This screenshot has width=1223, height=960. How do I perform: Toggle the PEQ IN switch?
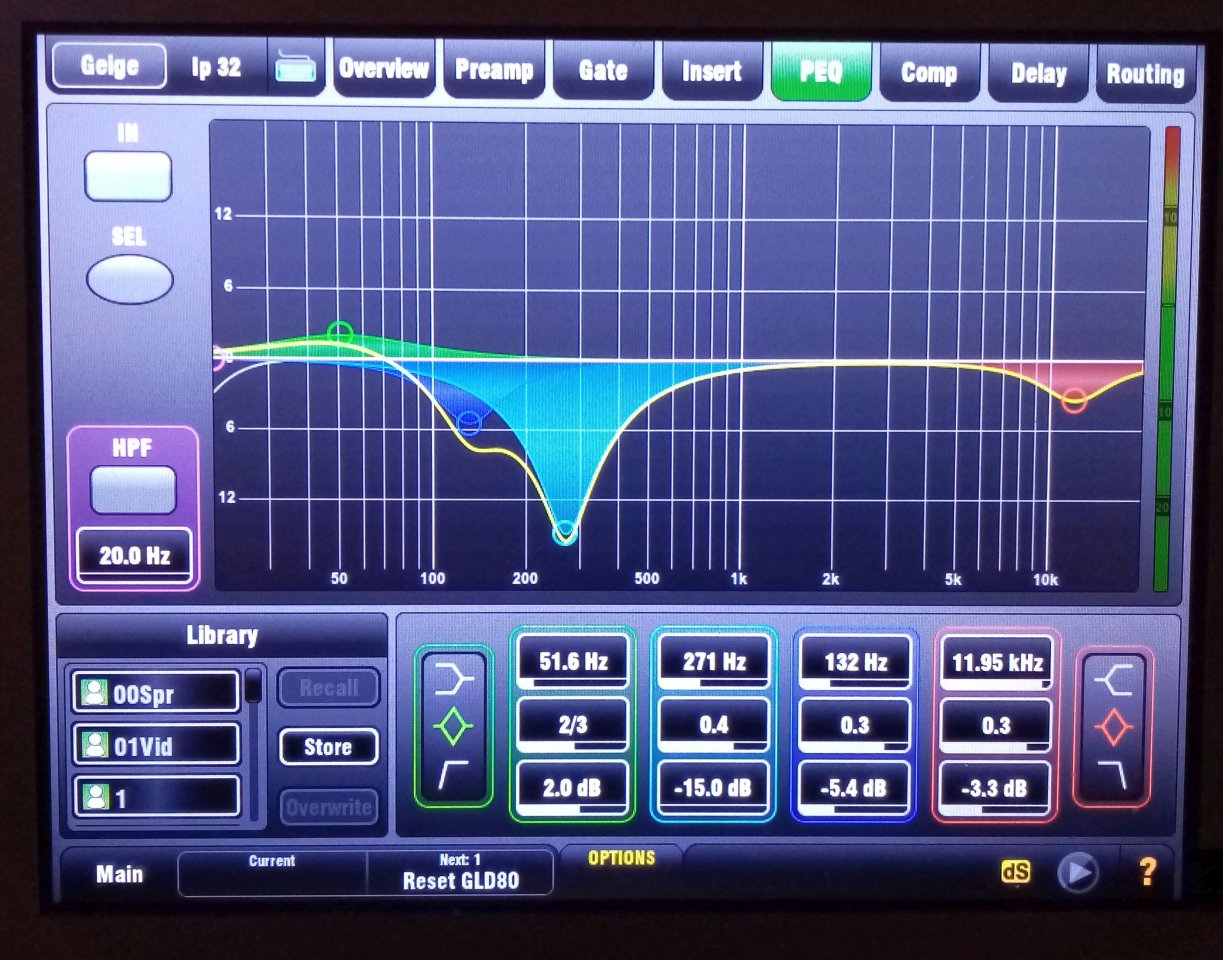click(128, 177)
